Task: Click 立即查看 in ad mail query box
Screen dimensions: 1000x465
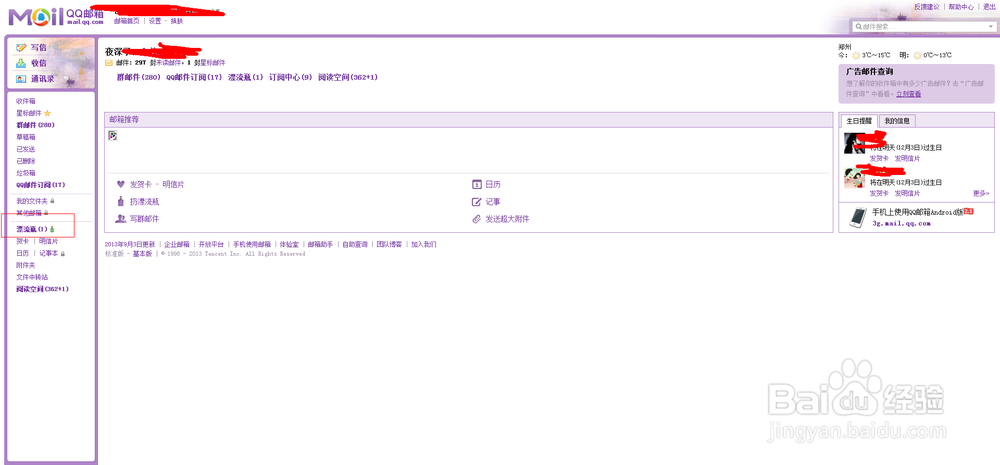Action: [x=908, y=94]
